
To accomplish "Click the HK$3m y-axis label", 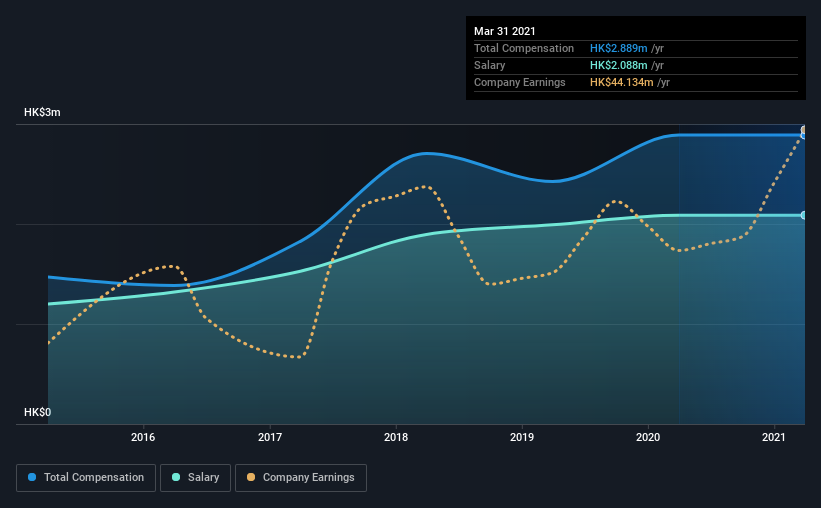I will (x=42, y=113).
